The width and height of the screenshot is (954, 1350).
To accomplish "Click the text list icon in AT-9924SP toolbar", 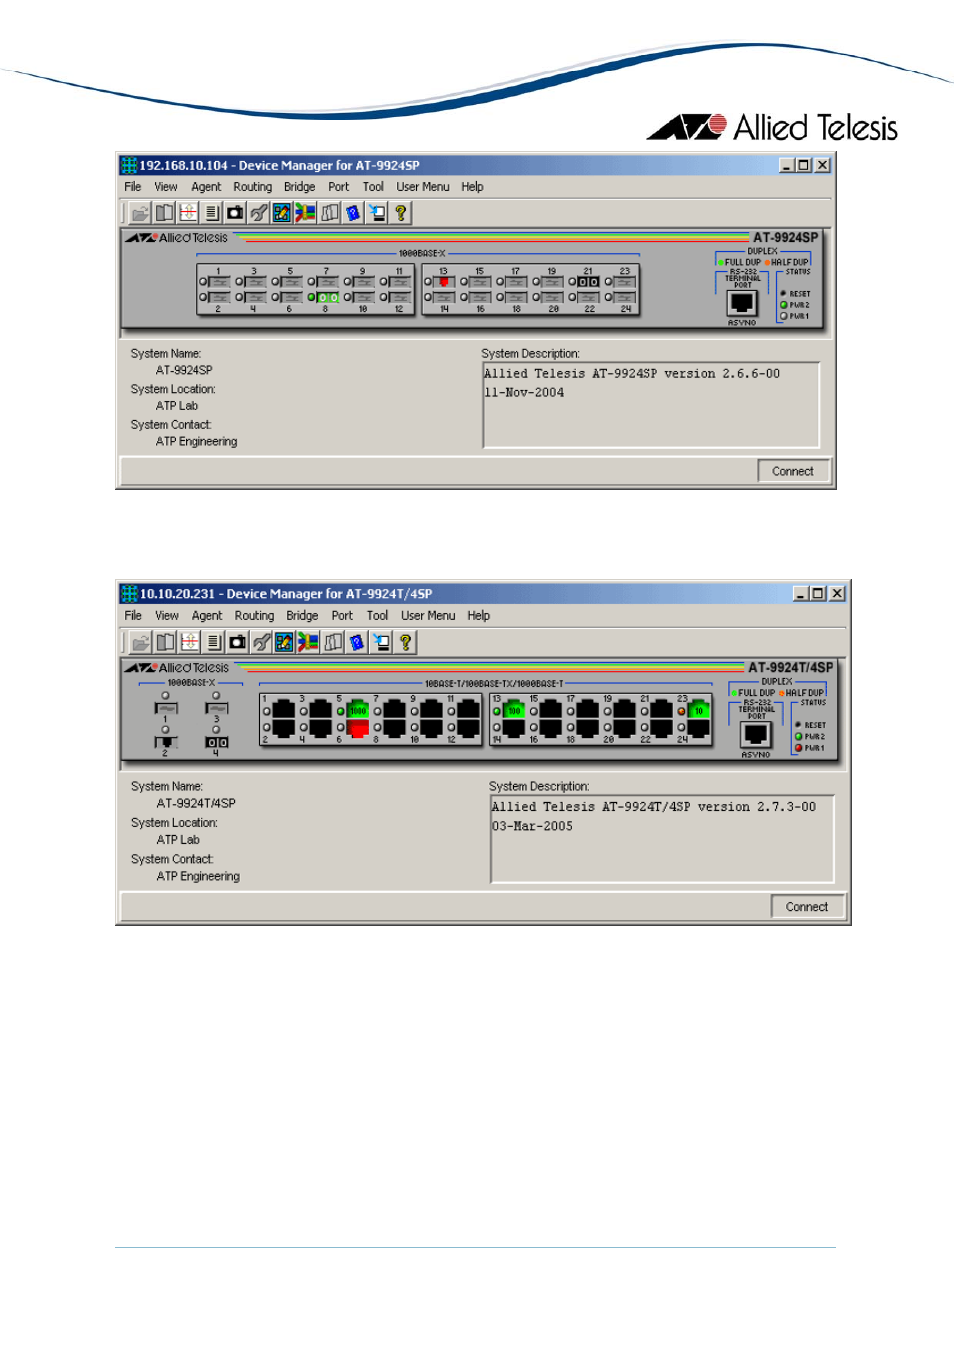I will tap(211, 213).
